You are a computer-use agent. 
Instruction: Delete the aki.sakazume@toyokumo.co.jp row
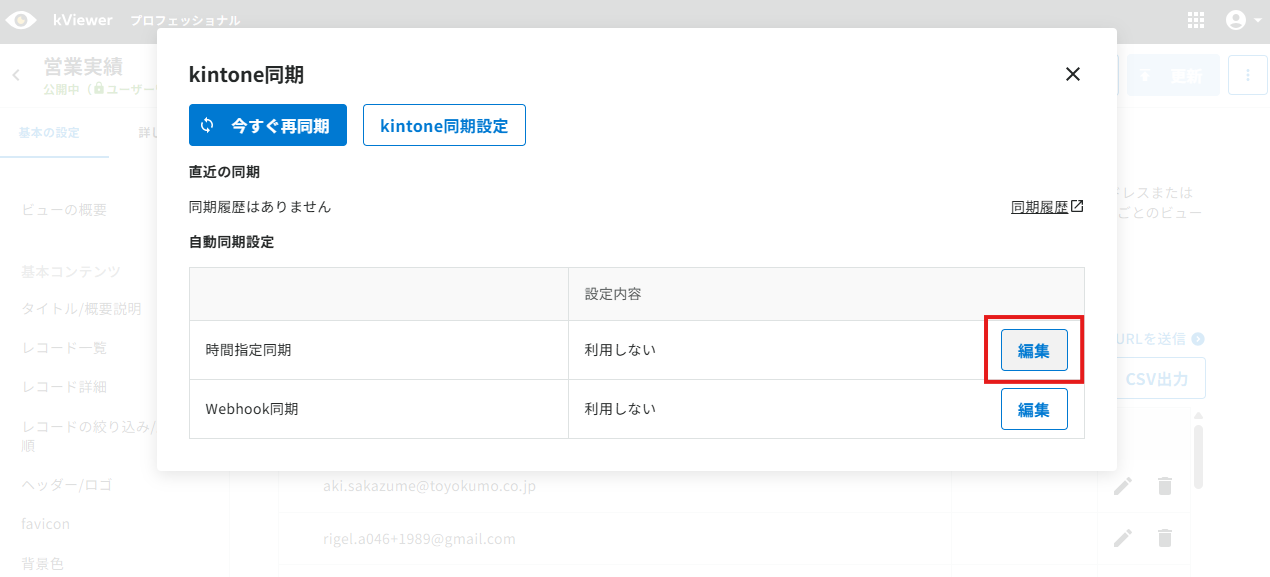click(1164, 486)
